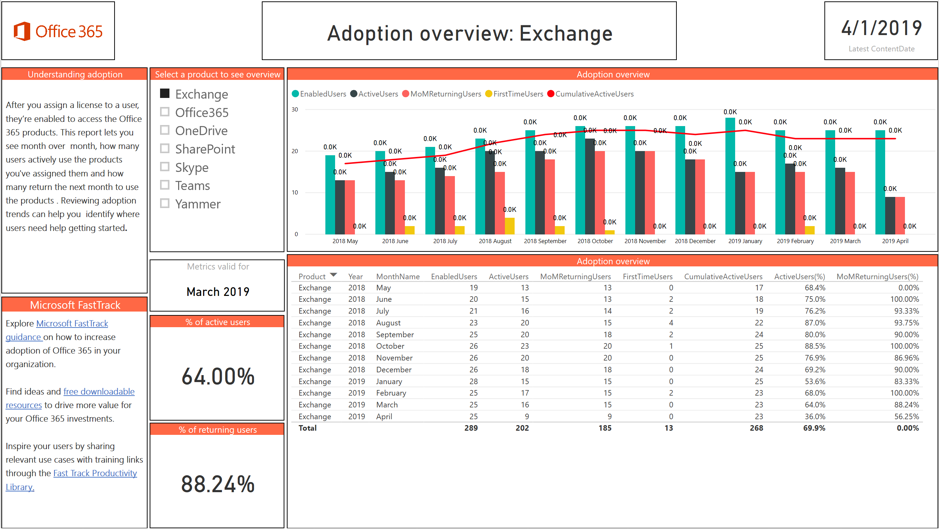Click the Office 365 logo
Viewport: 939px width, 529px height.
point(58,31)
